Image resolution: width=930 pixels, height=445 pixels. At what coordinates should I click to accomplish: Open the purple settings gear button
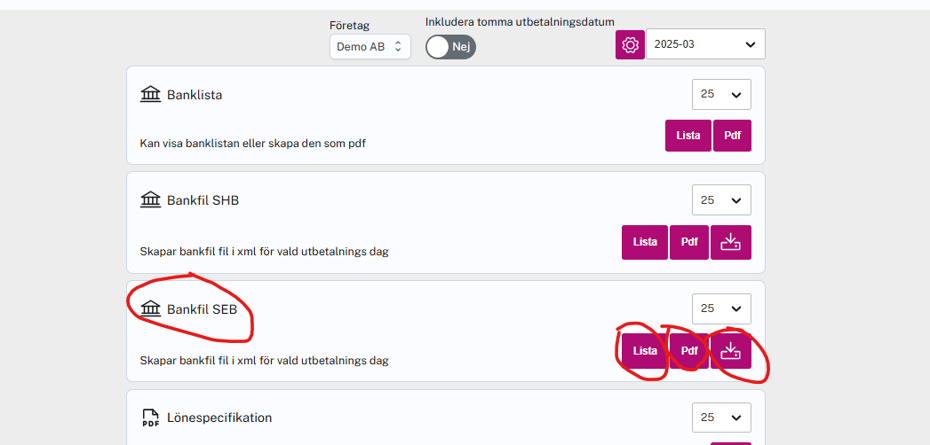pyautogui.click(x=630, y=45)
